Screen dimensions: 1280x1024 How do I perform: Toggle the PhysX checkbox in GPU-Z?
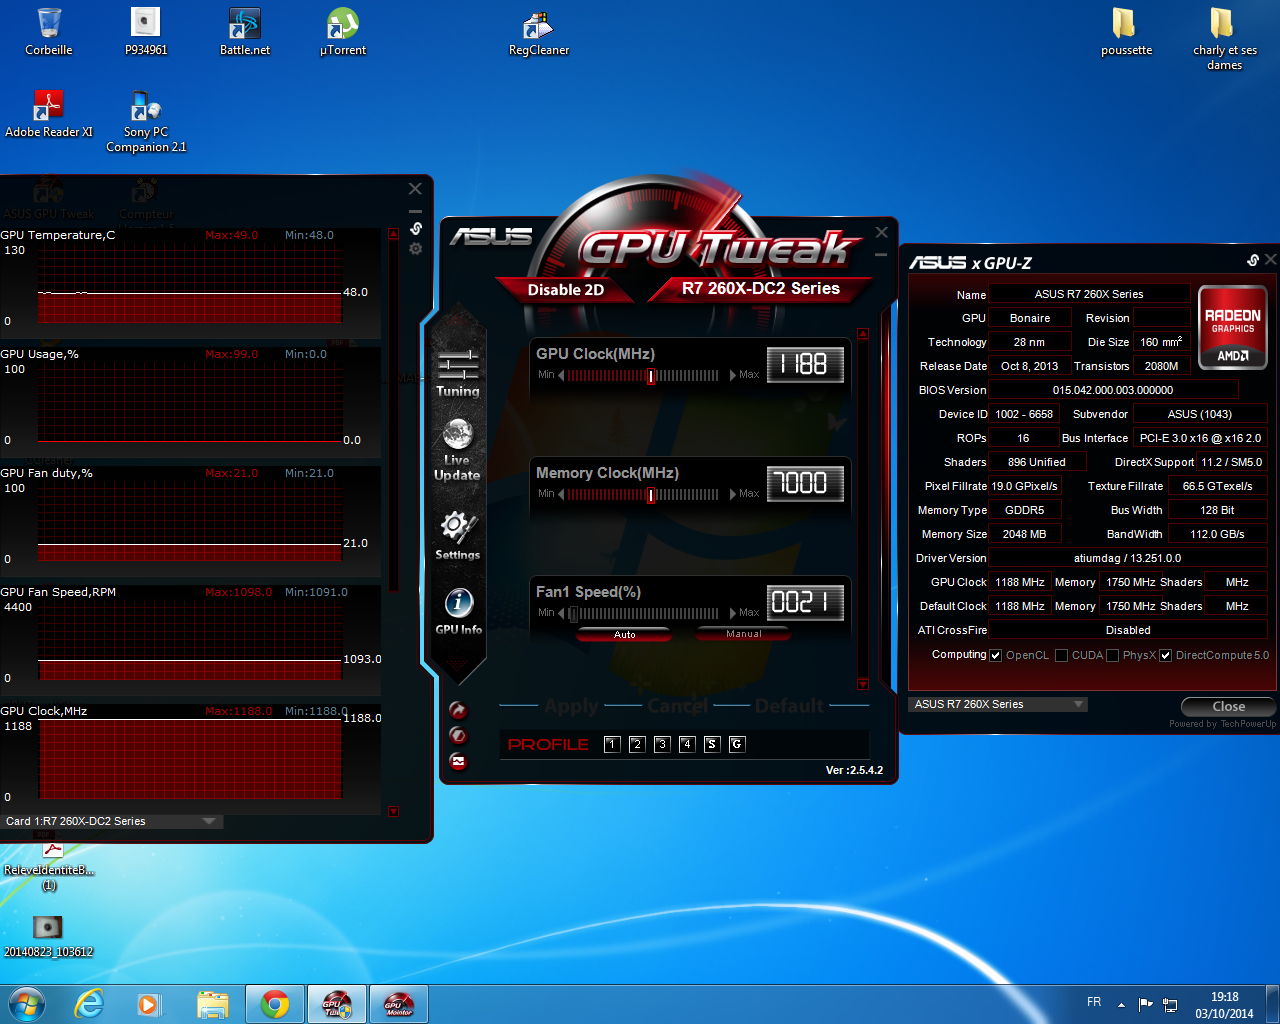(x=1112, y=656)
